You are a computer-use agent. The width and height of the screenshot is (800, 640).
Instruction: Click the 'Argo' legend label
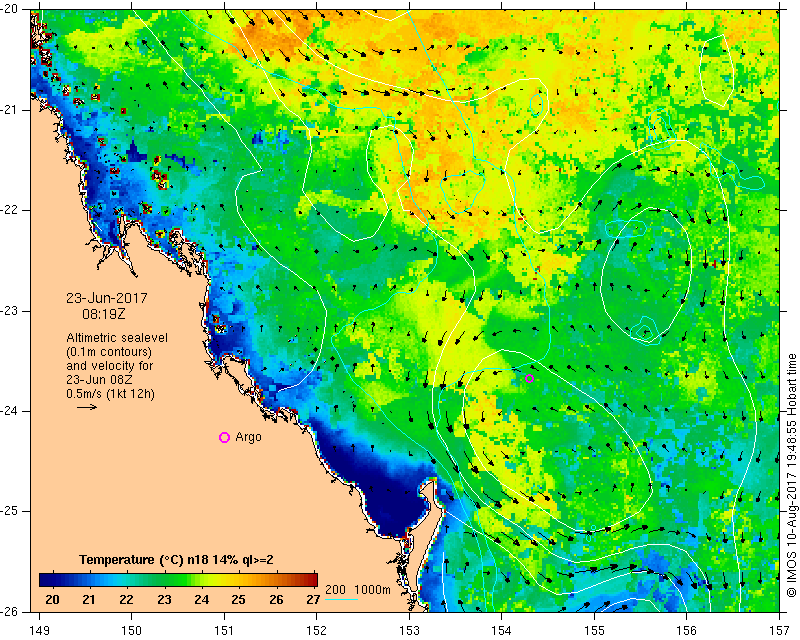[x=248, y=437]
